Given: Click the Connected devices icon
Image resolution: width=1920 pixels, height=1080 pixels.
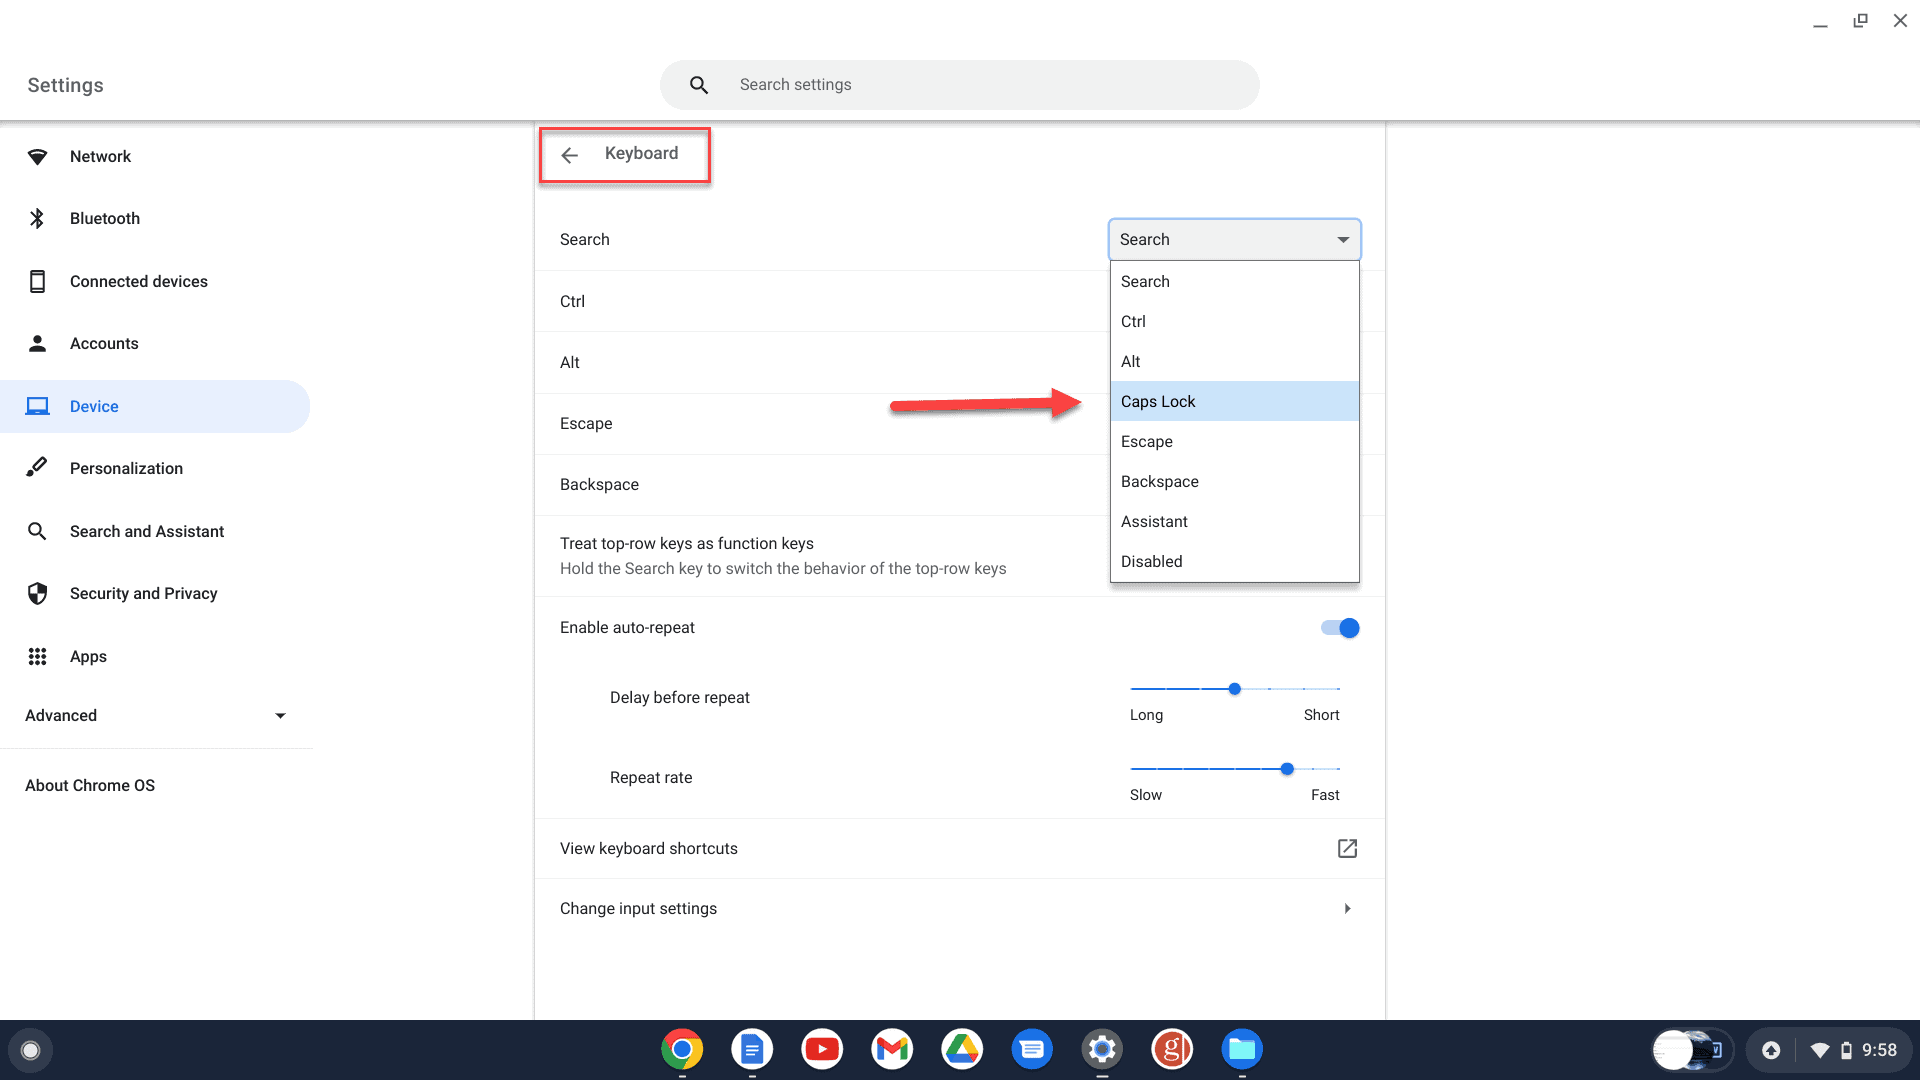Looking at the screenshot, I should 36,280.
